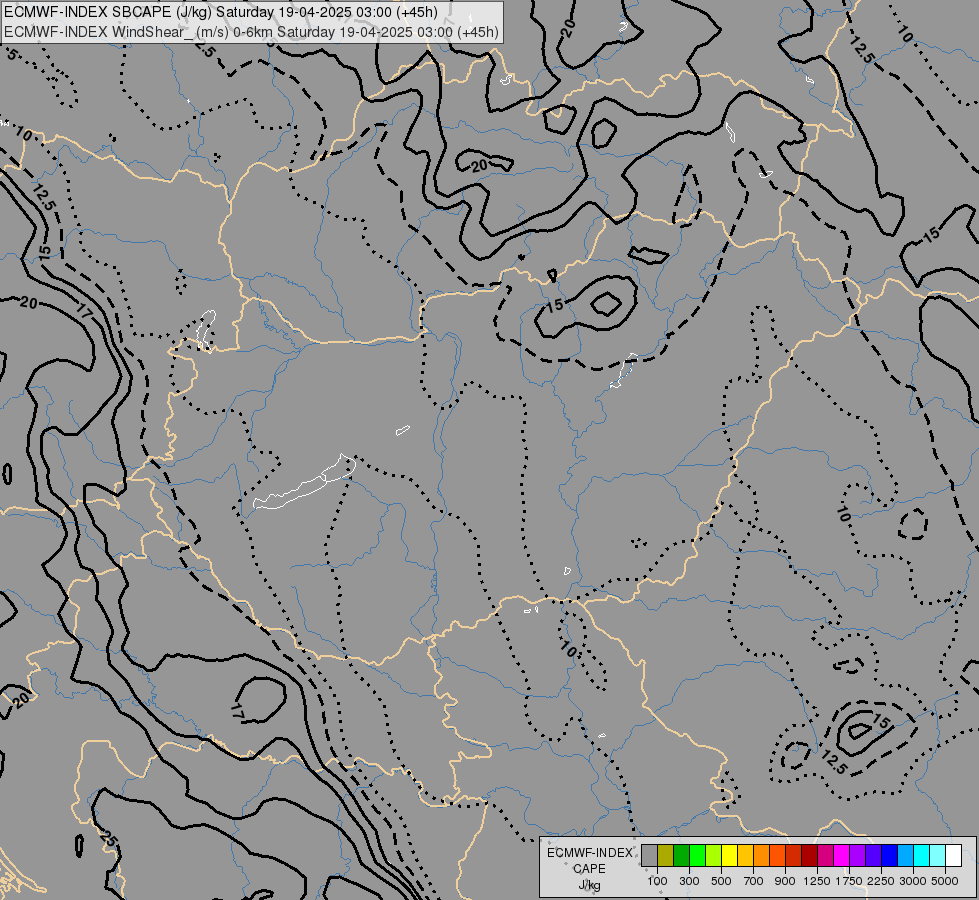979x900 pixels.
Task: Click the legend value 3000
Action: point(913,881)
